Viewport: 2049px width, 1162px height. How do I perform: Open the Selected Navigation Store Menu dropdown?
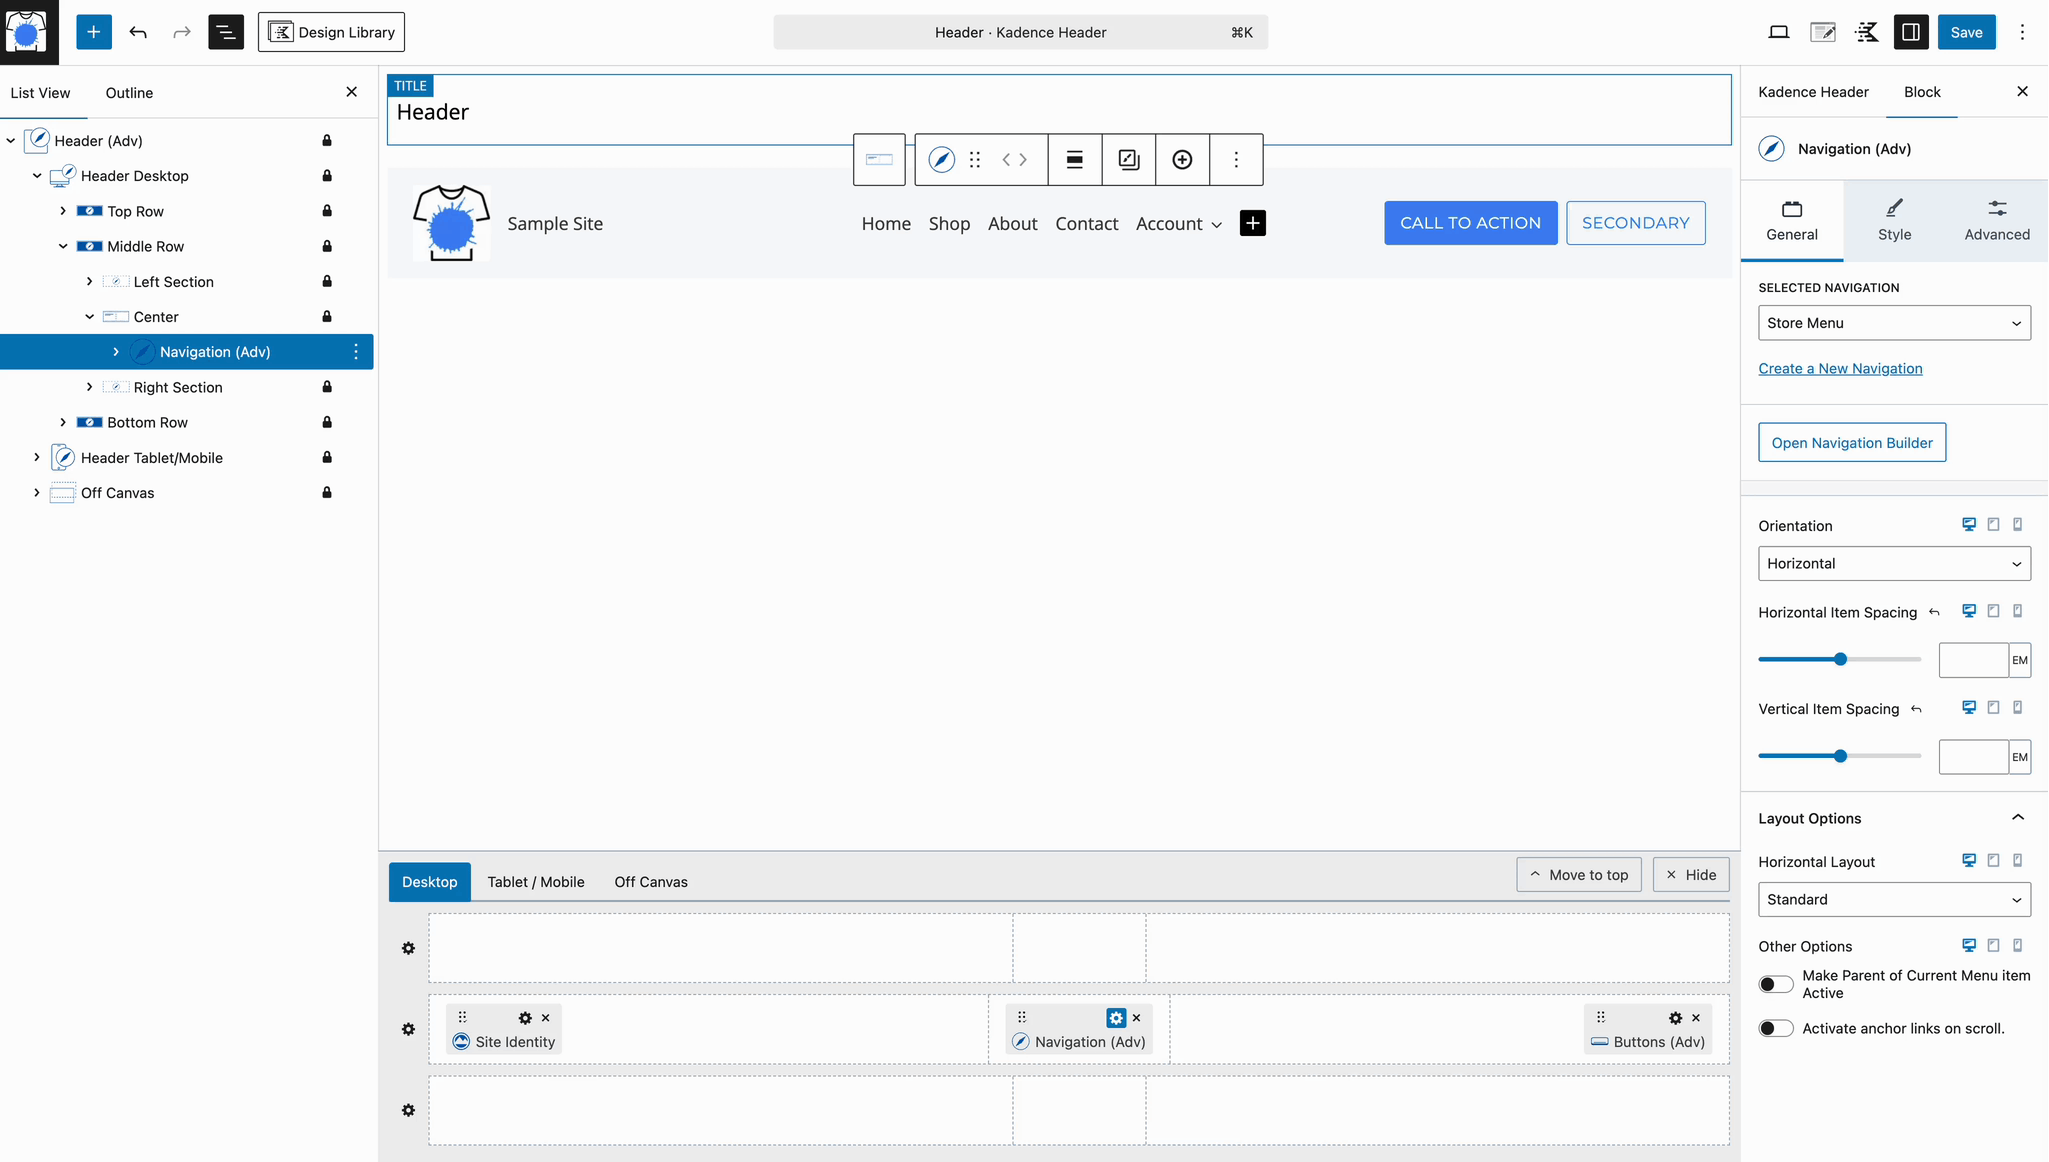(1893, 323)
